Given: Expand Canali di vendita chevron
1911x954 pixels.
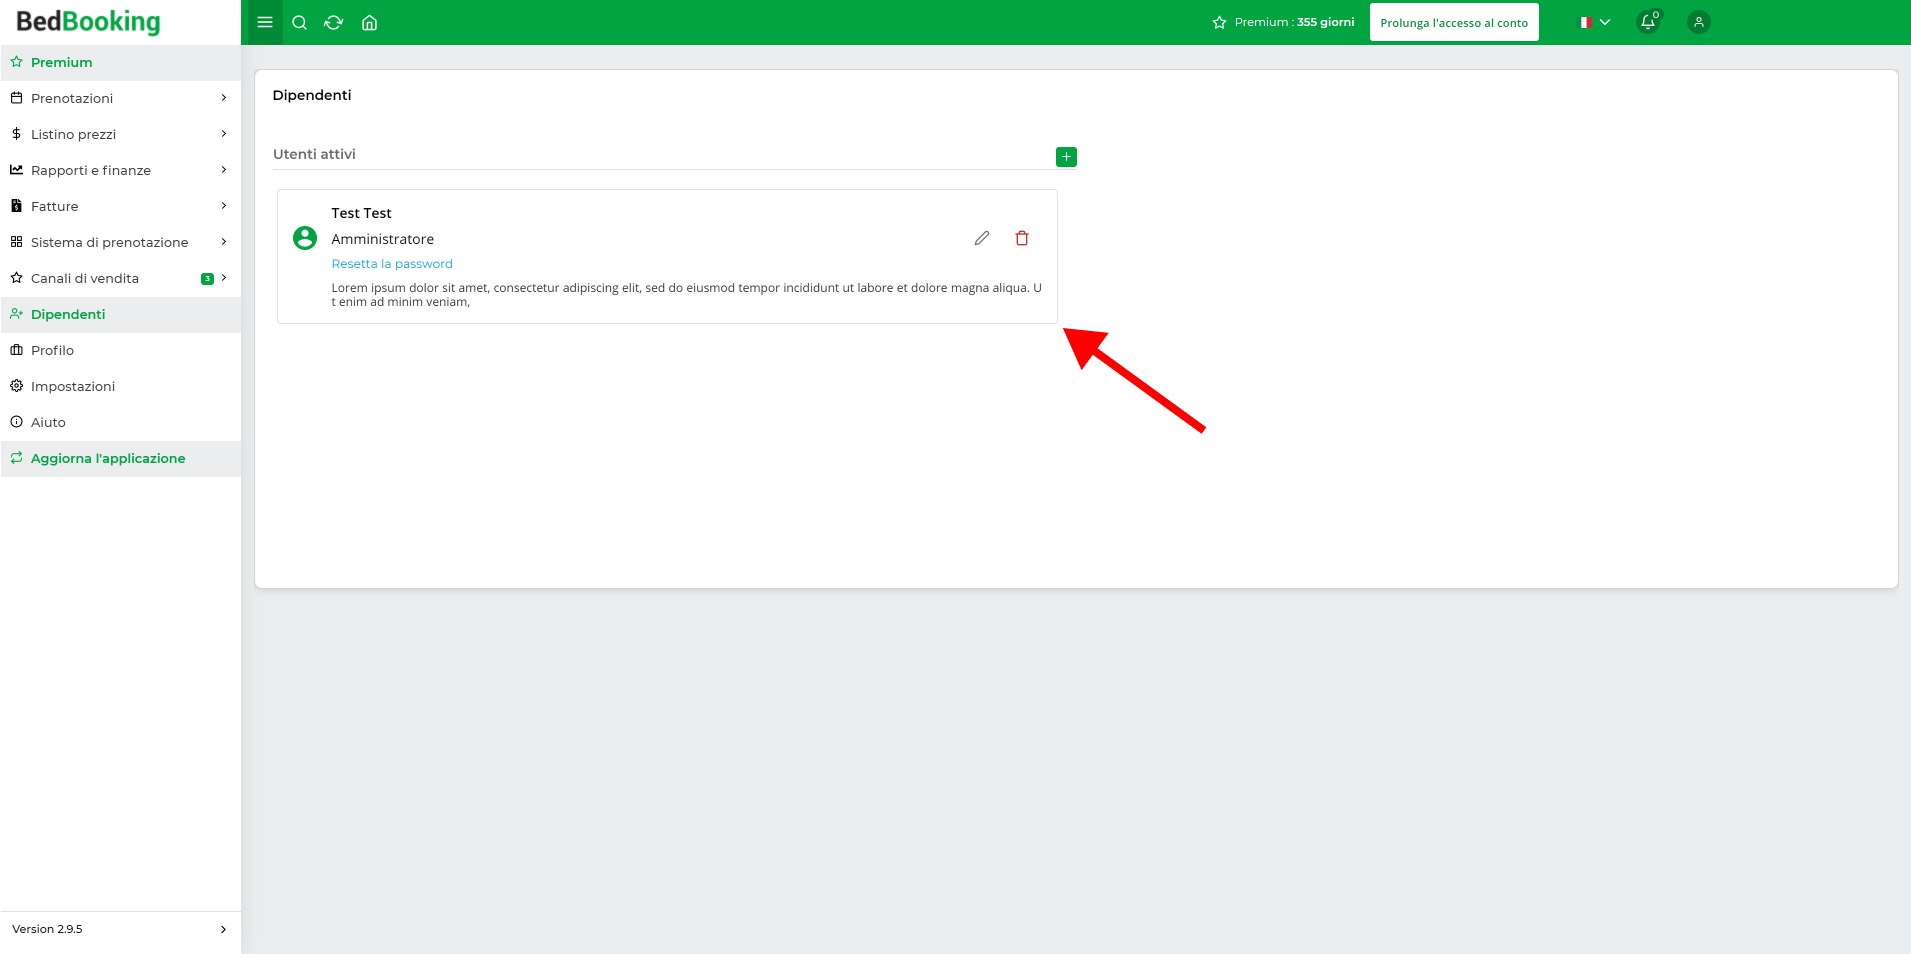Looking at the screenshot, I should [224, 278].
